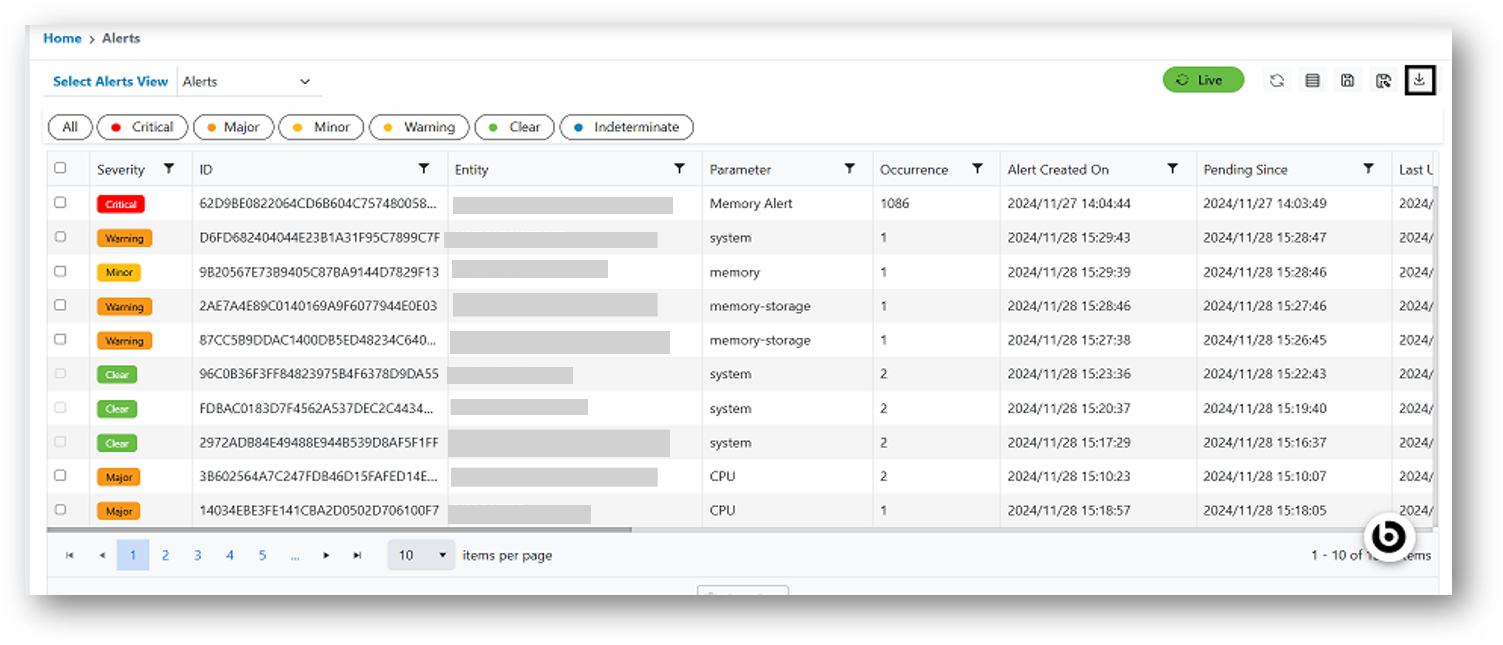
Task: Filter alerts by Critical severity
Action: coord(142,127)
